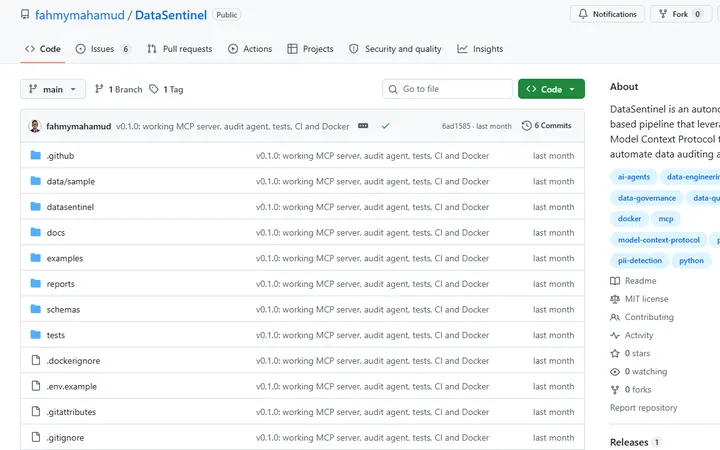The width and height of the screenshot is (720, 450).
Task: View the Security and quality tab
Action: pos(395,49)
